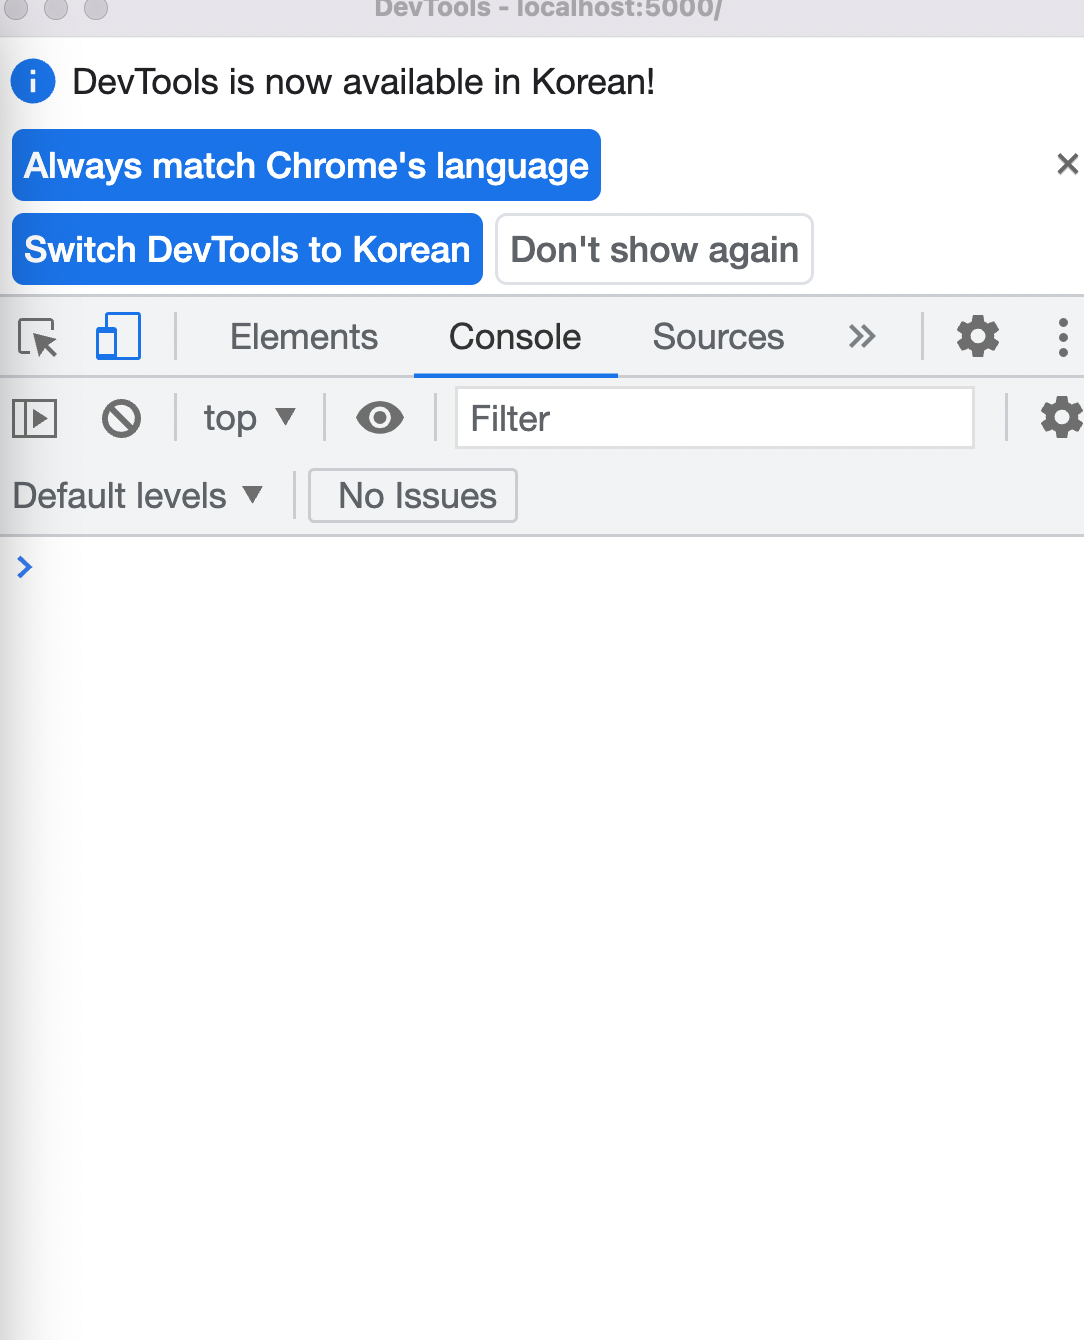Switch to the Elements tab
Image resolution: width=1084 pixels, height=1340 pixels.
[x=304, y=337]
